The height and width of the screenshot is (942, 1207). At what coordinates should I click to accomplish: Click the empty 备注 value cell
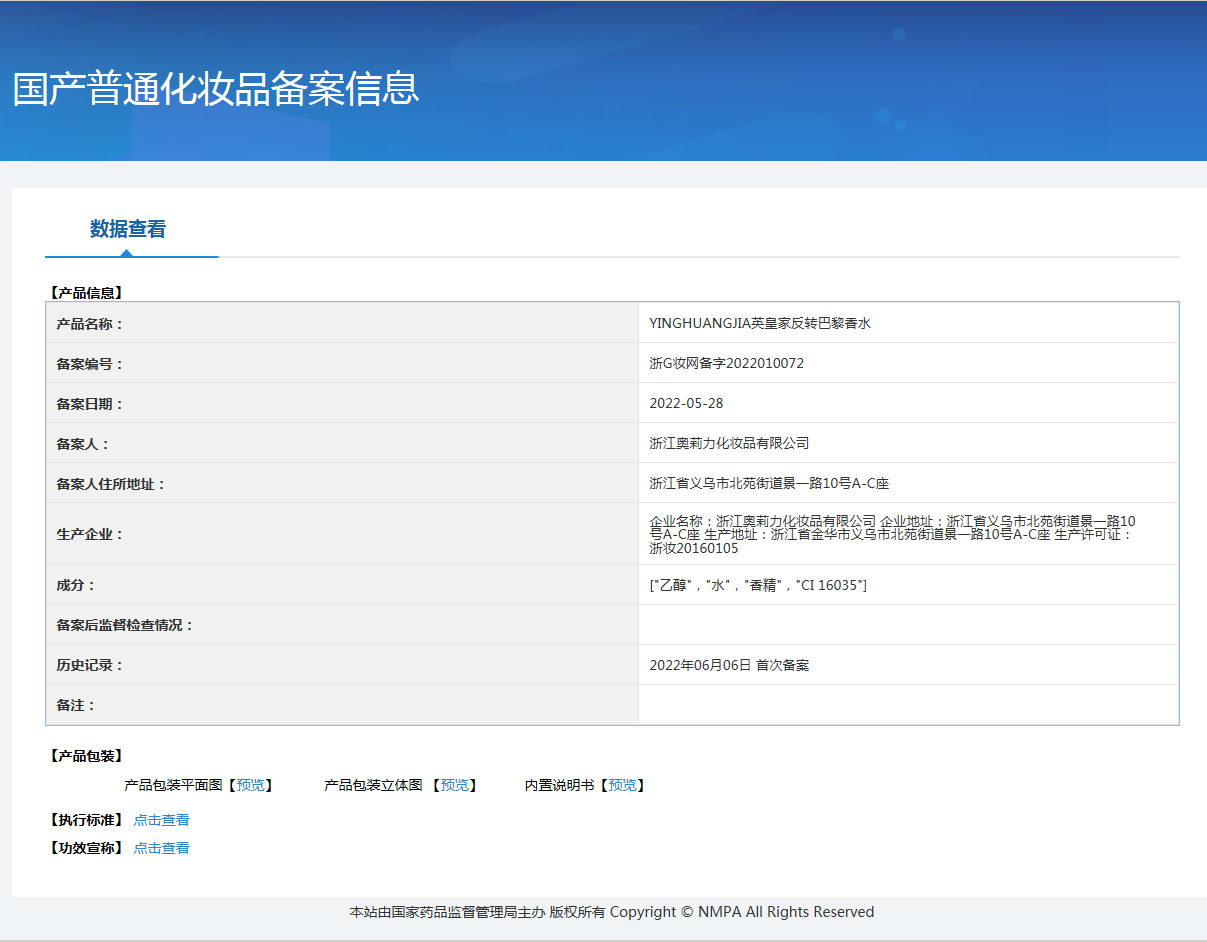pyautogui.click(x=908, y=705)
